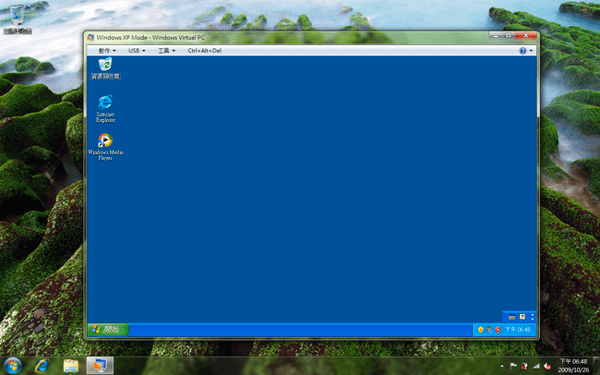Open the 動作 menu in Virtual PC
Screen dimensions: 600x375
[x=107, y=51]
